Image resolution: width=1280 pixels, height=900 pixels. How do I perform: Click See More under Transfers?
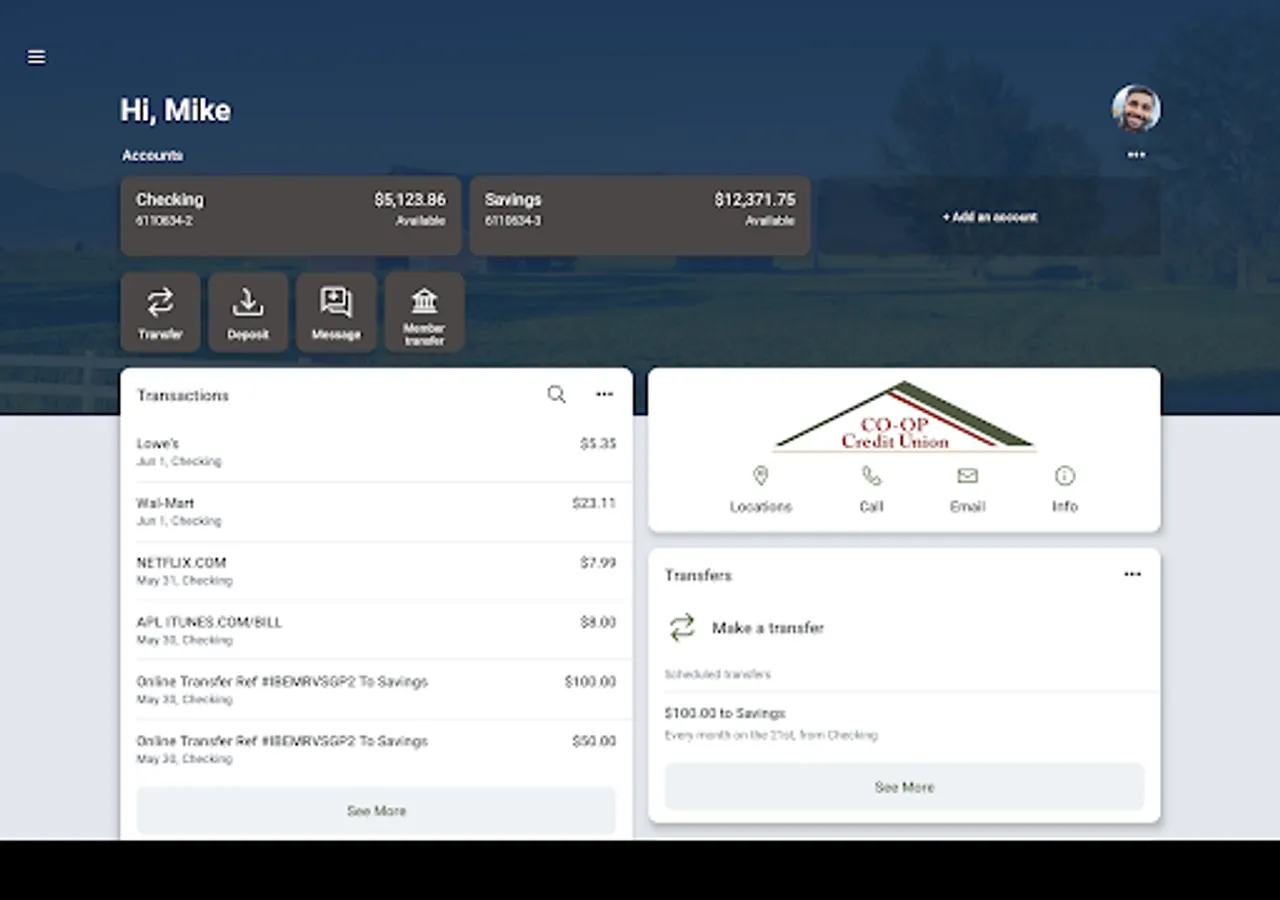point(904,787)
